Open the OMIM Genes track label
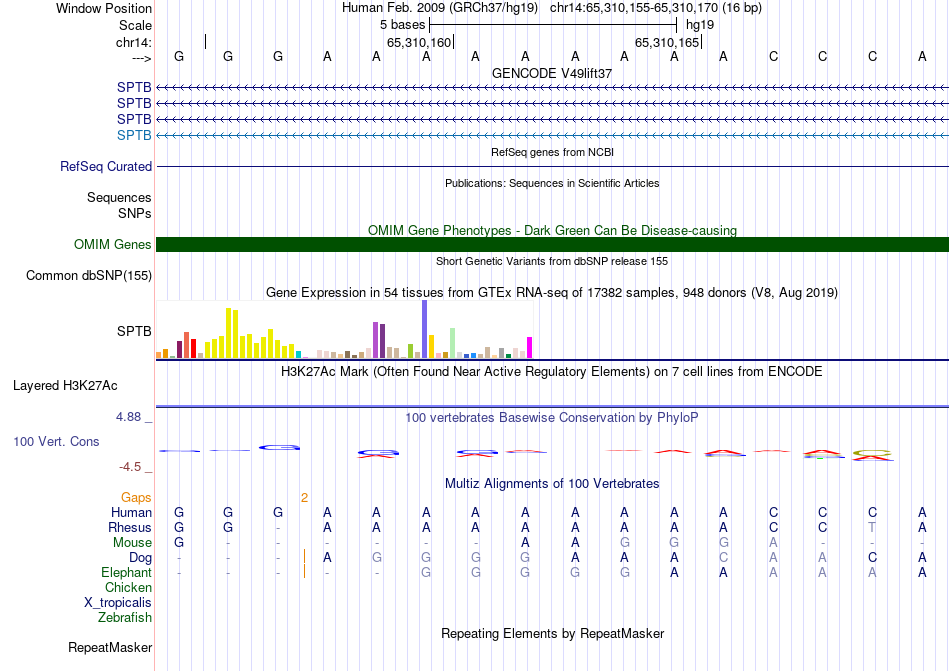Image resolution: width=950 pixels, height=671 pixels. (113, 244)
